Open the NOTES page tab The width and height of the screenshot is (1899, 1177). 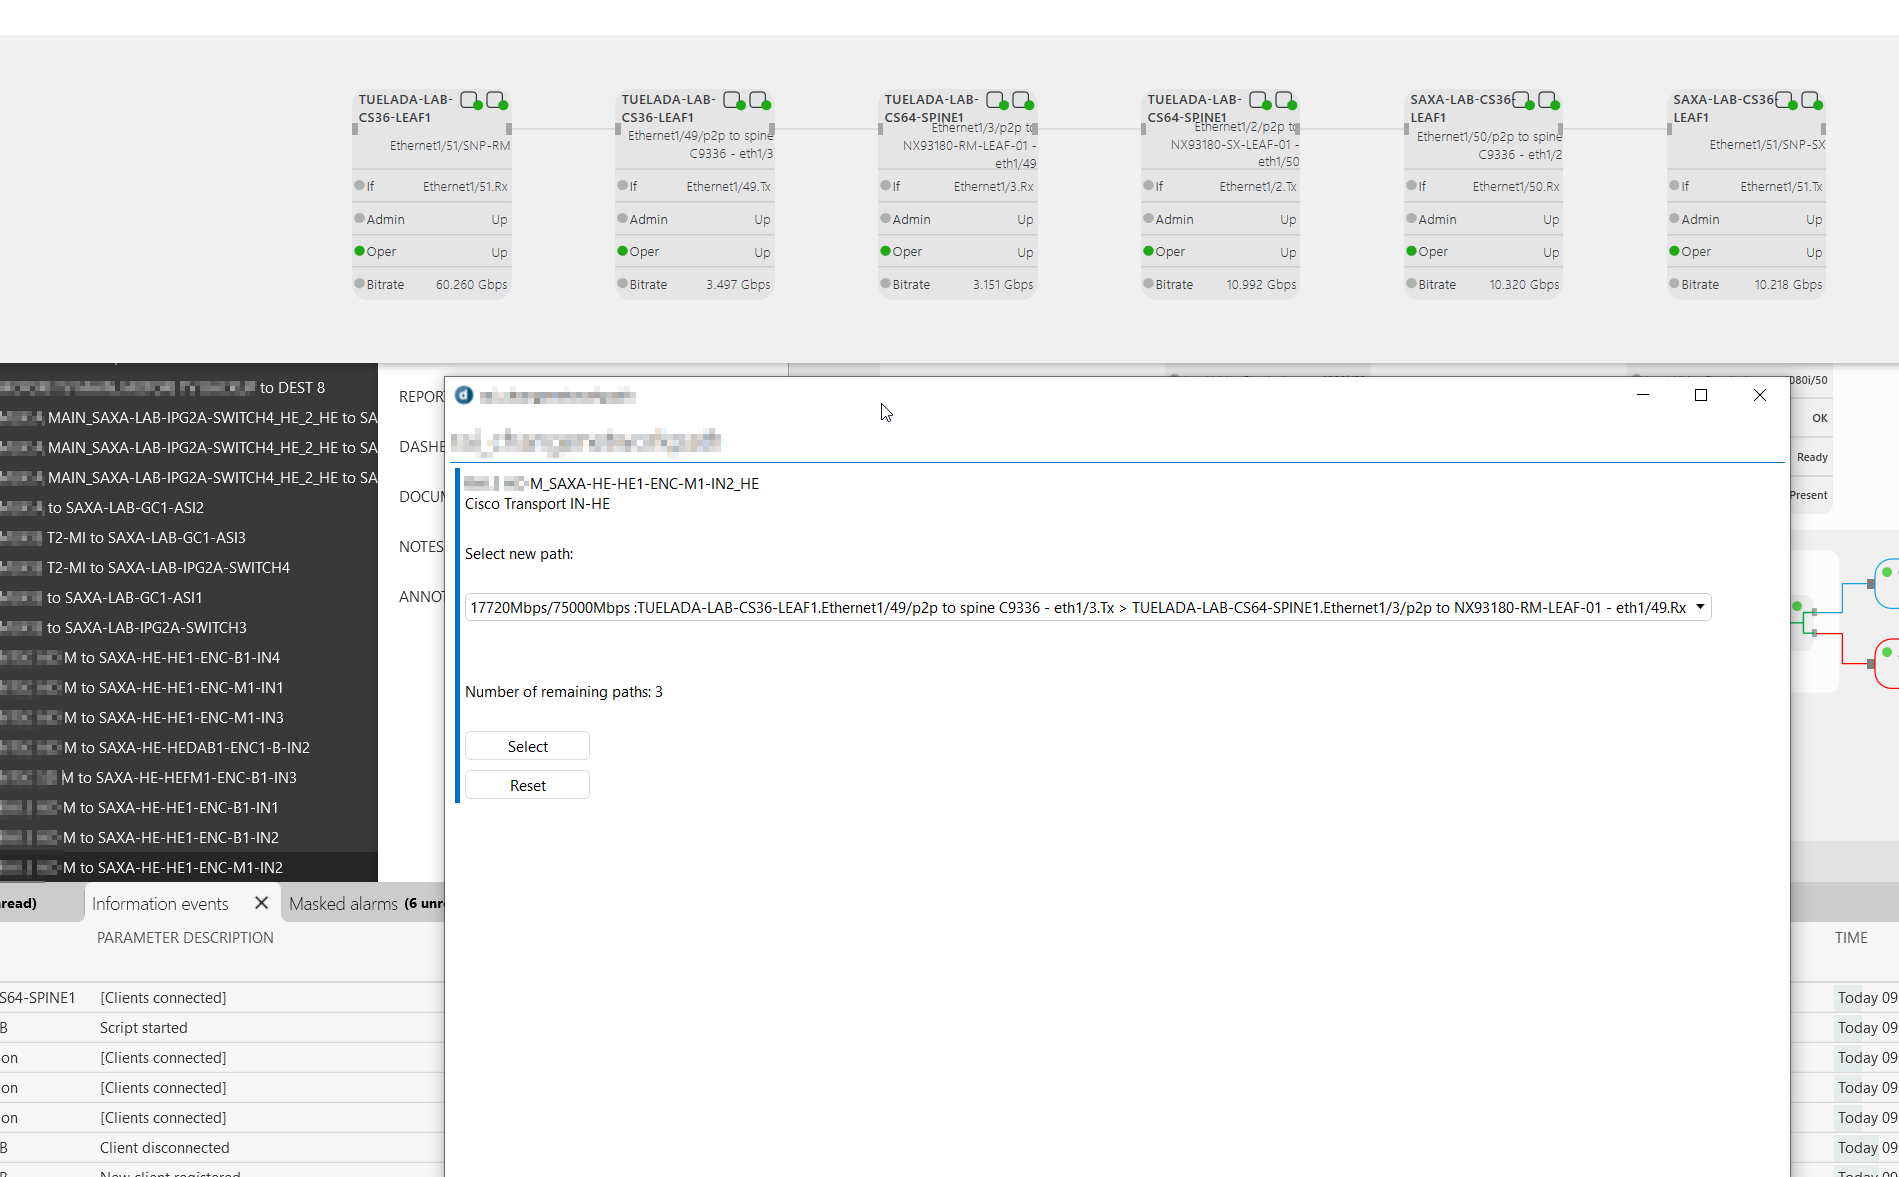pos(421,547)
